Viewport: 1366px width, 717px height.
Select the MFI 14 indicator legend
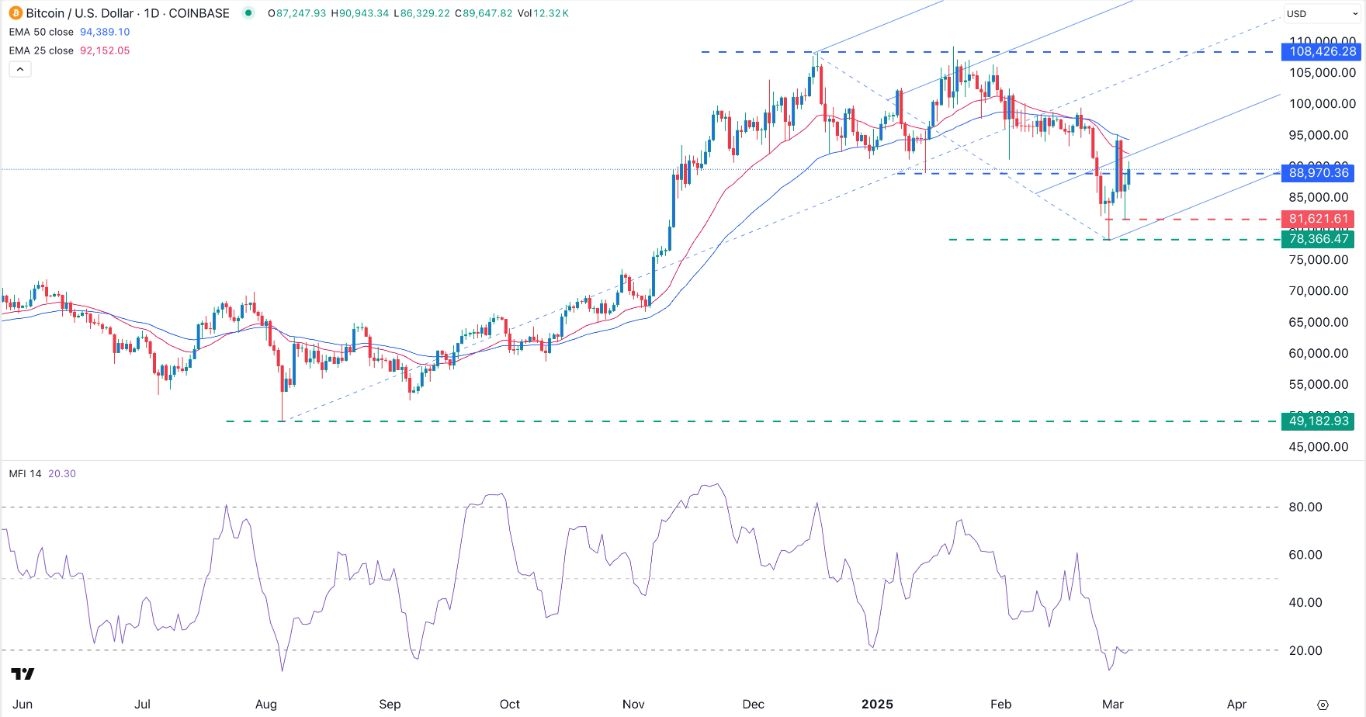coord(25,473)
